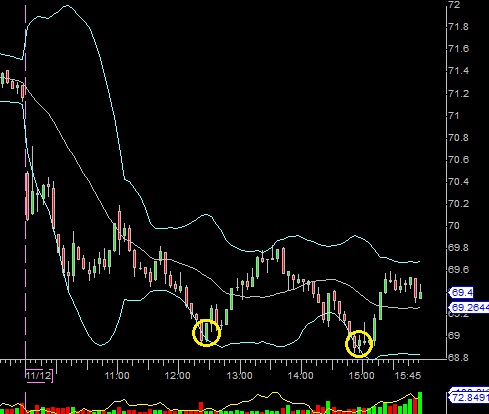Click the 70.2 price axis label
Viewport: 489px width, 414px height.
(459, 203)
